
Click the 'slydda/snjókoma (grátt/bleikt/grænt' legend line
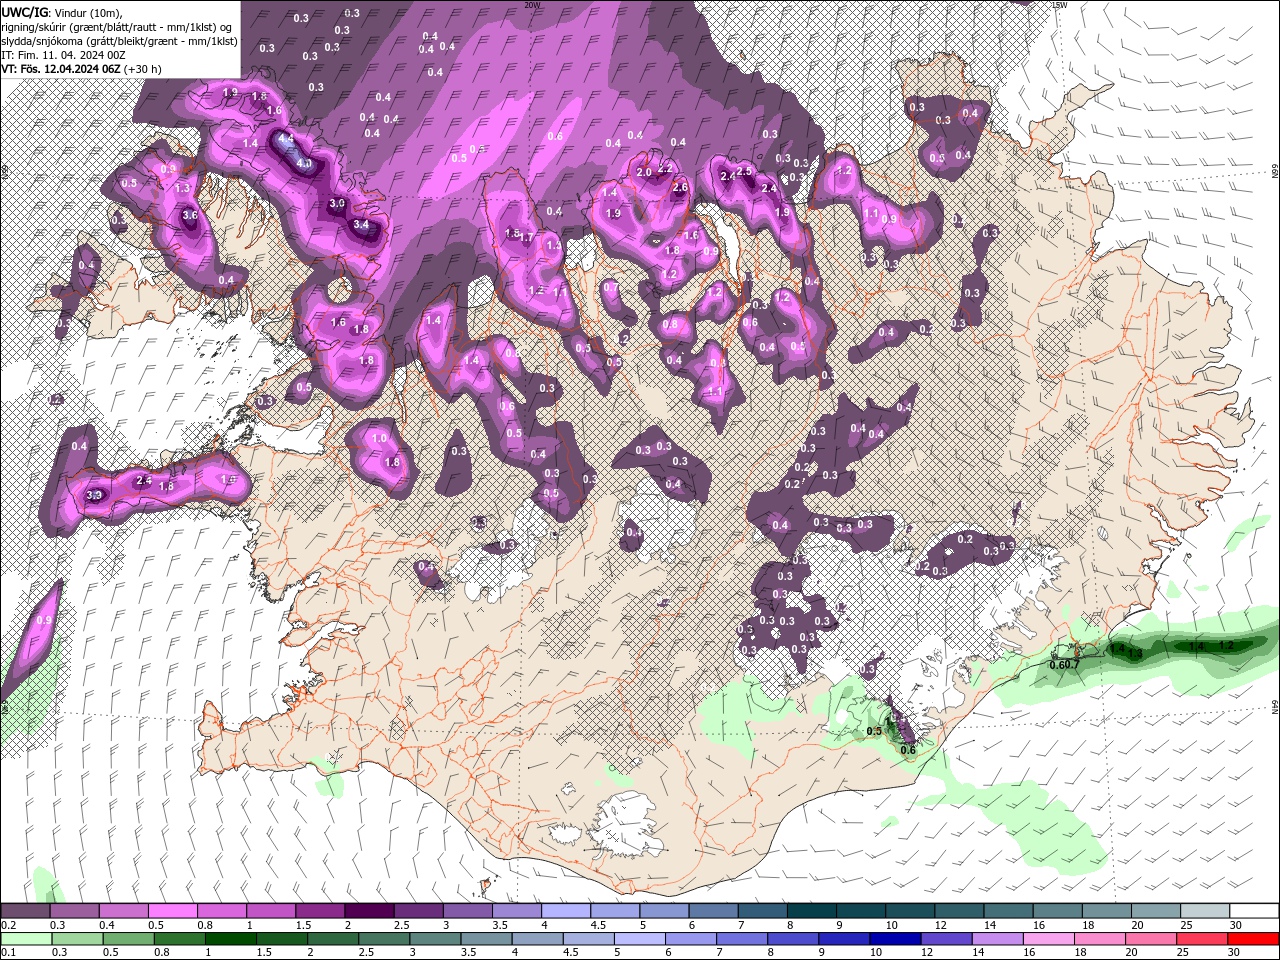click(x=120, y=41)
